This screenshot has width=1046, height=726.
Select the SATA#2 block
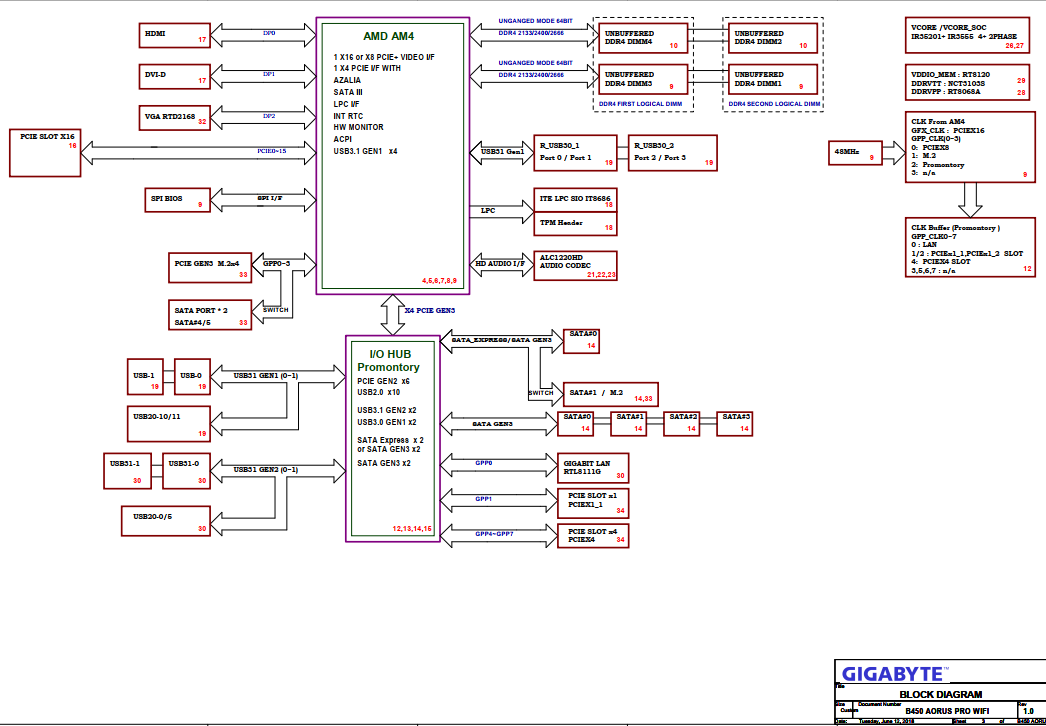click(x=682, y=424)
